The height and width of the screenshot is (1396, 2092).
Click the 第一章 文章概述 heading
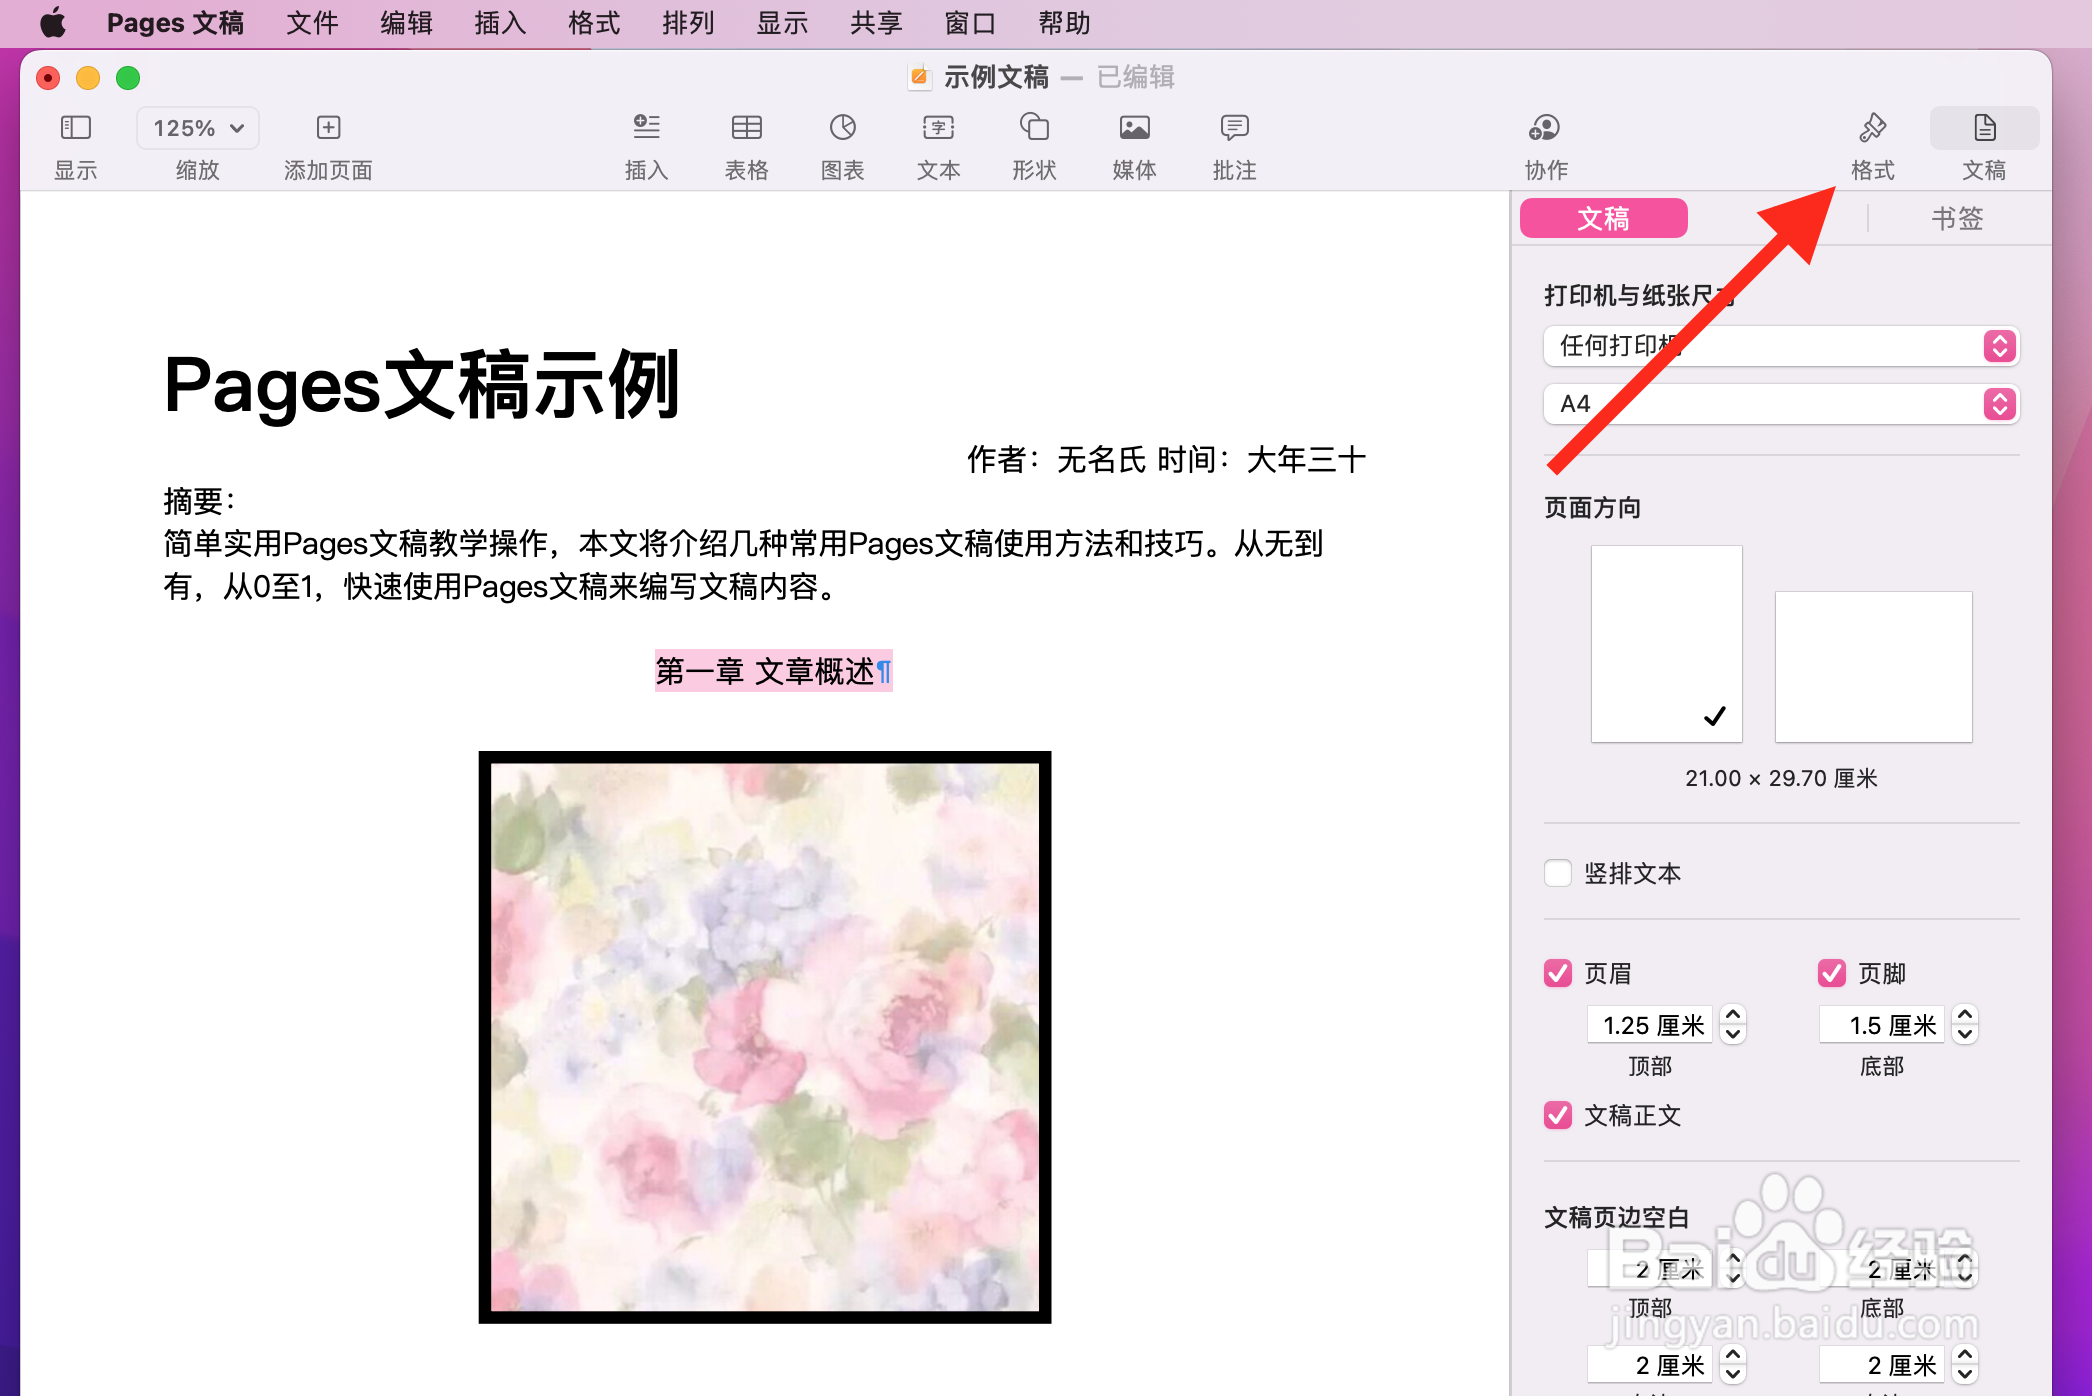click(766, 671)
